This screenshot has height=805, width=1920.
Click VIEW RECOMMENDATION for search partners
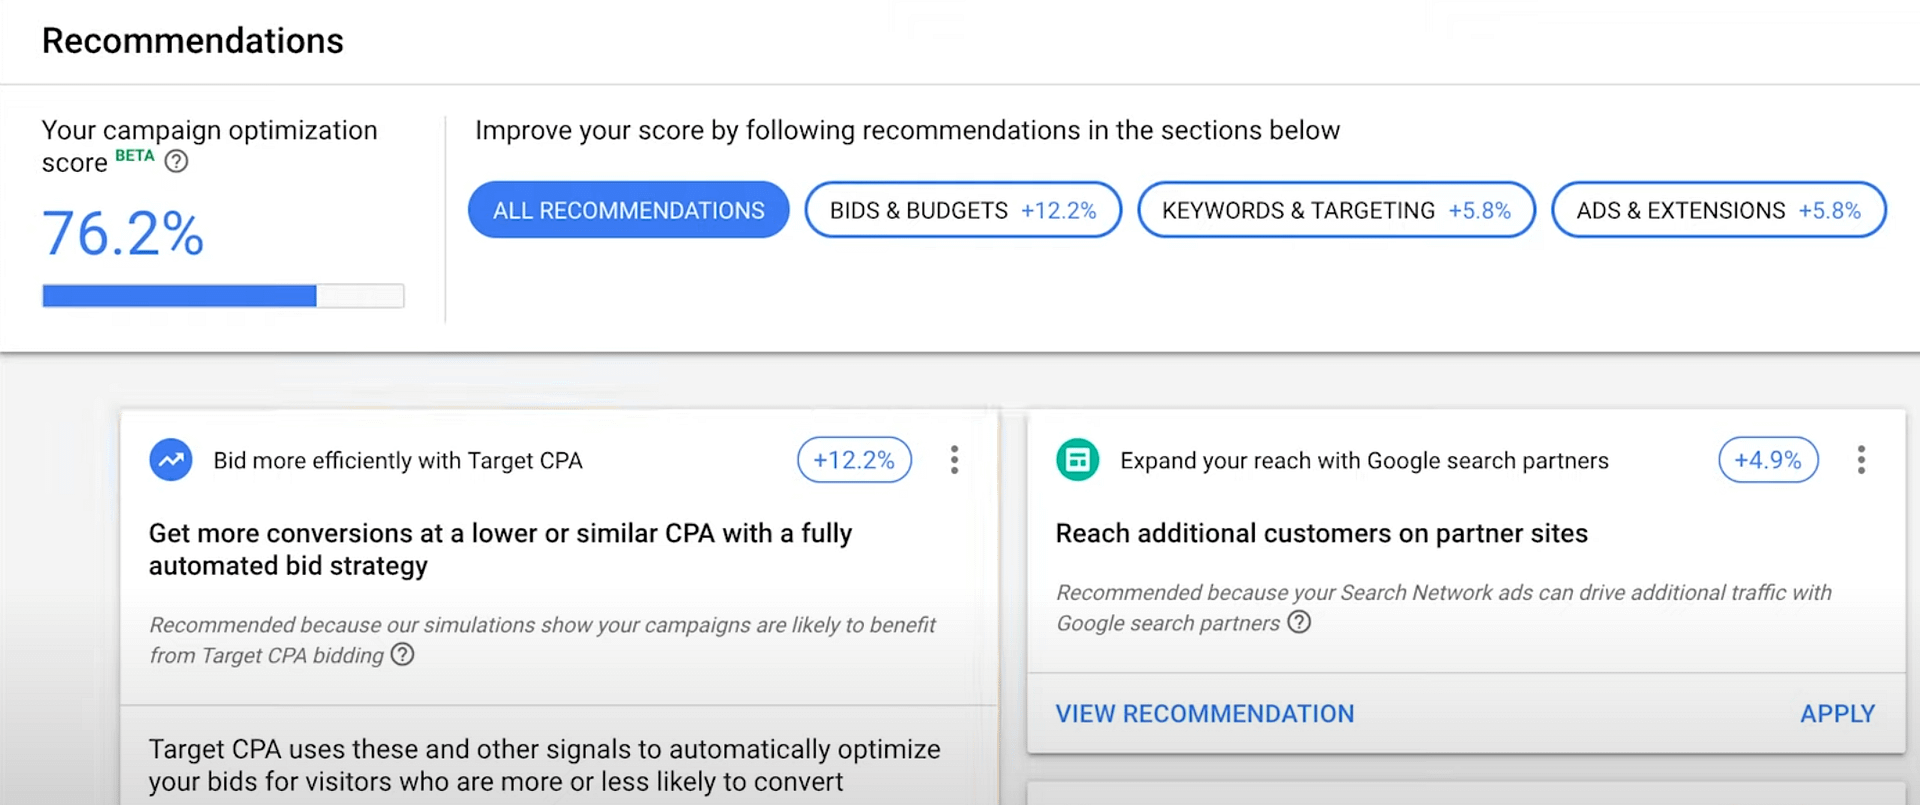click(x=1204, y=714)
